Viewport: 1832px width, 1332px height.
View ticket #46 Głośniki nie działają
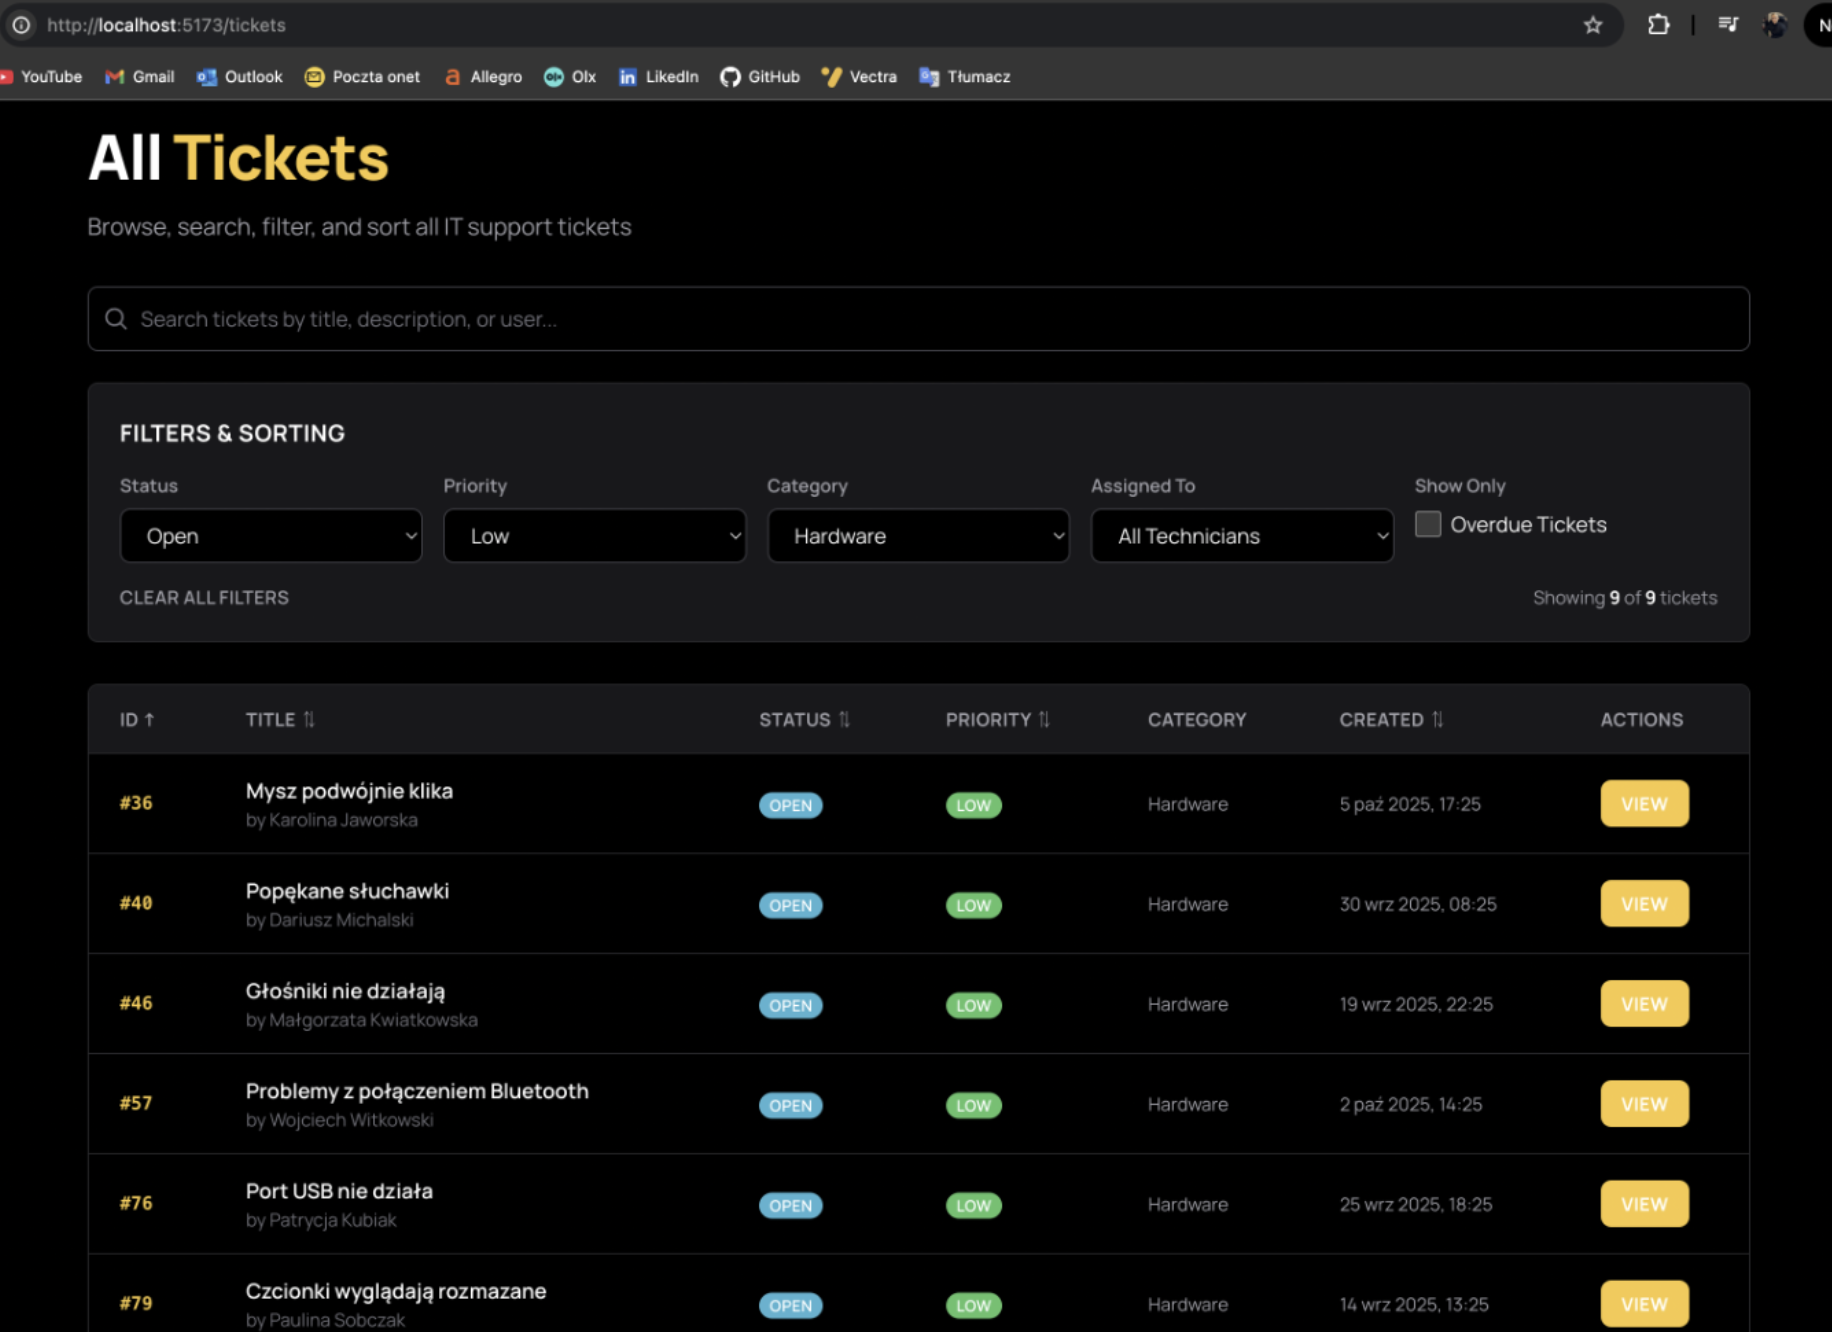1644,1004
